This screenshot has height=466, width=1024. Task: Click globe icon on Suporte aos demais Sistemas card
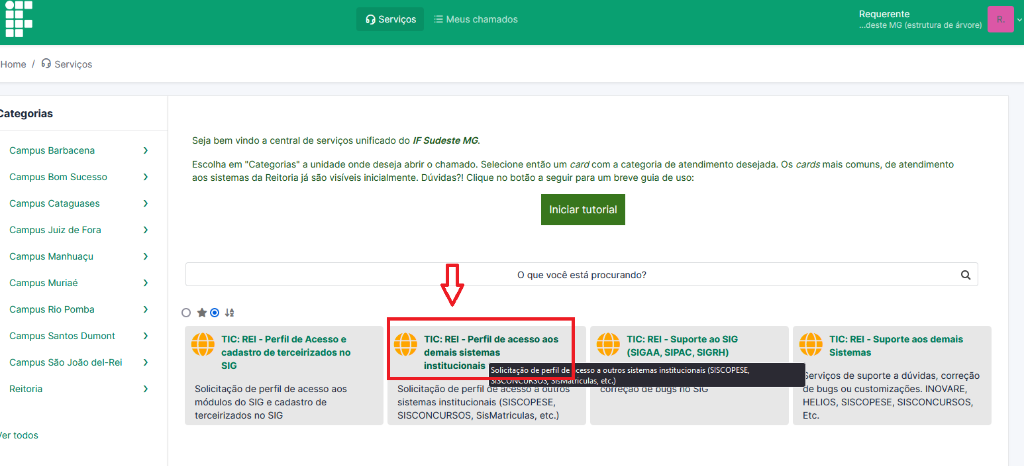[x=811, y=346]
